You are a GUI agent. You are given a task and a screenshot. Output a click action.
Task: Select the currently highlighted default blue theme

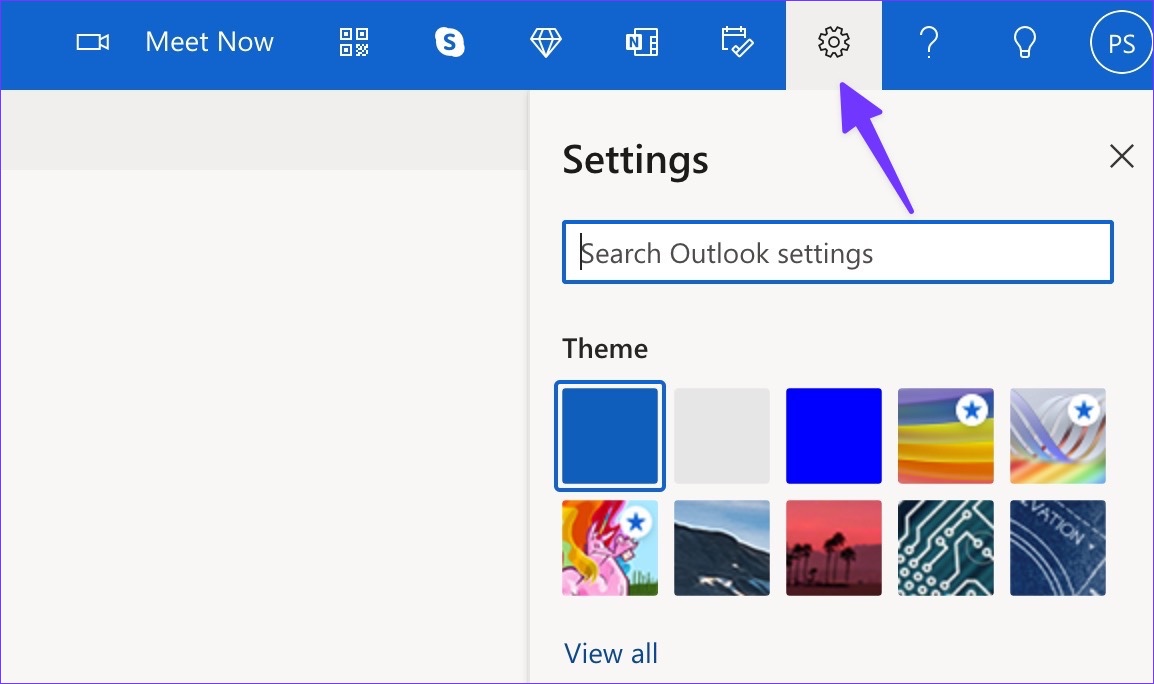(610, 436)
